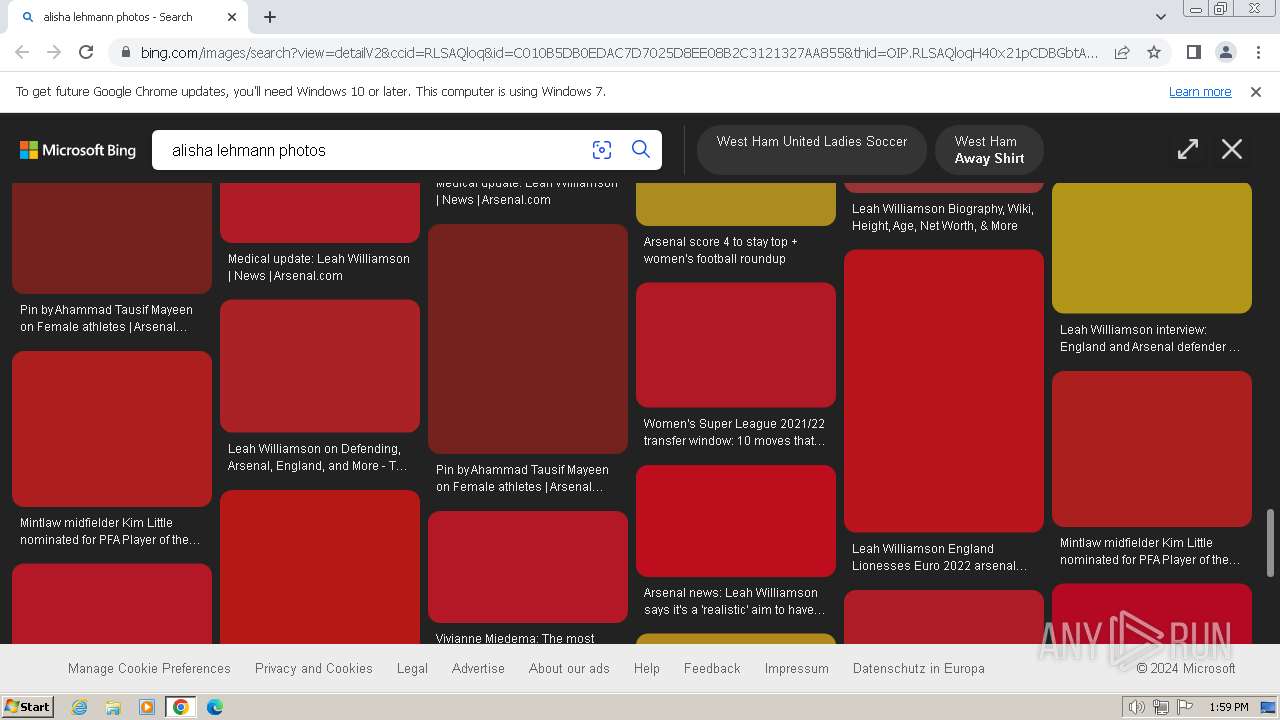Screen dimensions: 1280x720
Task: Open Privacy and Cookies link
Action: coord(314,668)
